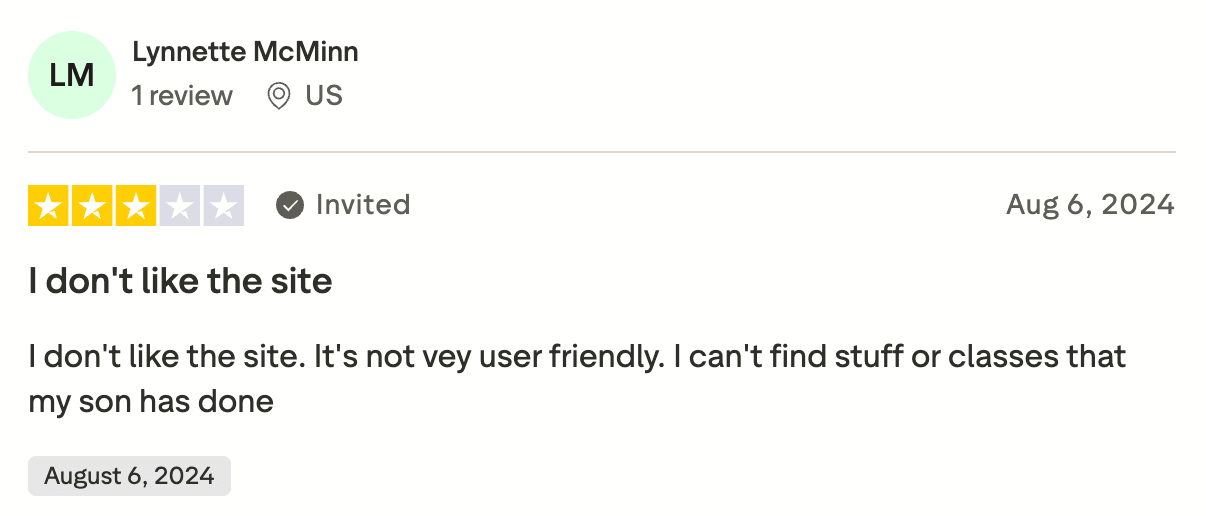Image resolution: width=1206 pixels, height=516 pixels.
Task: Click the "Aug 6, 2024" review date
Action: (x=1090, y=205)
